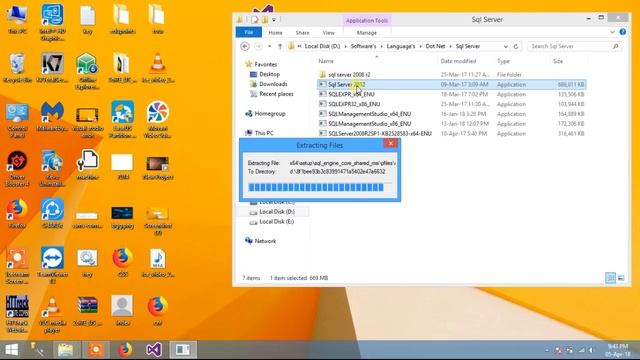Screen dimensions: 640x360
Task: Launch HTTrack Website Copier shortcut
Action: tap(17, 314)
